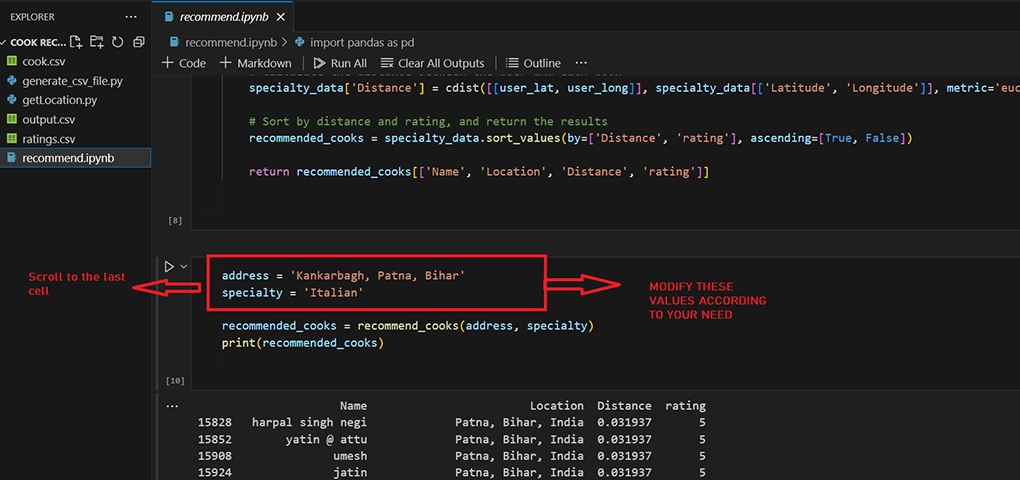Open notebook toolbar more actions ellipsis
The image size is (1020, 480).
click(582, 63)
